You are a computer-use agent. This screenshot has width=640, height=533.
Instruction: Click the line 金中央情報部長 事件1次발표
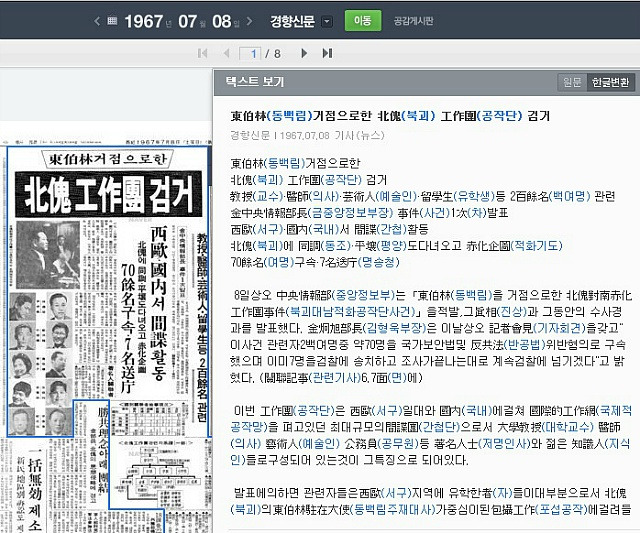[x=369, y=213]
